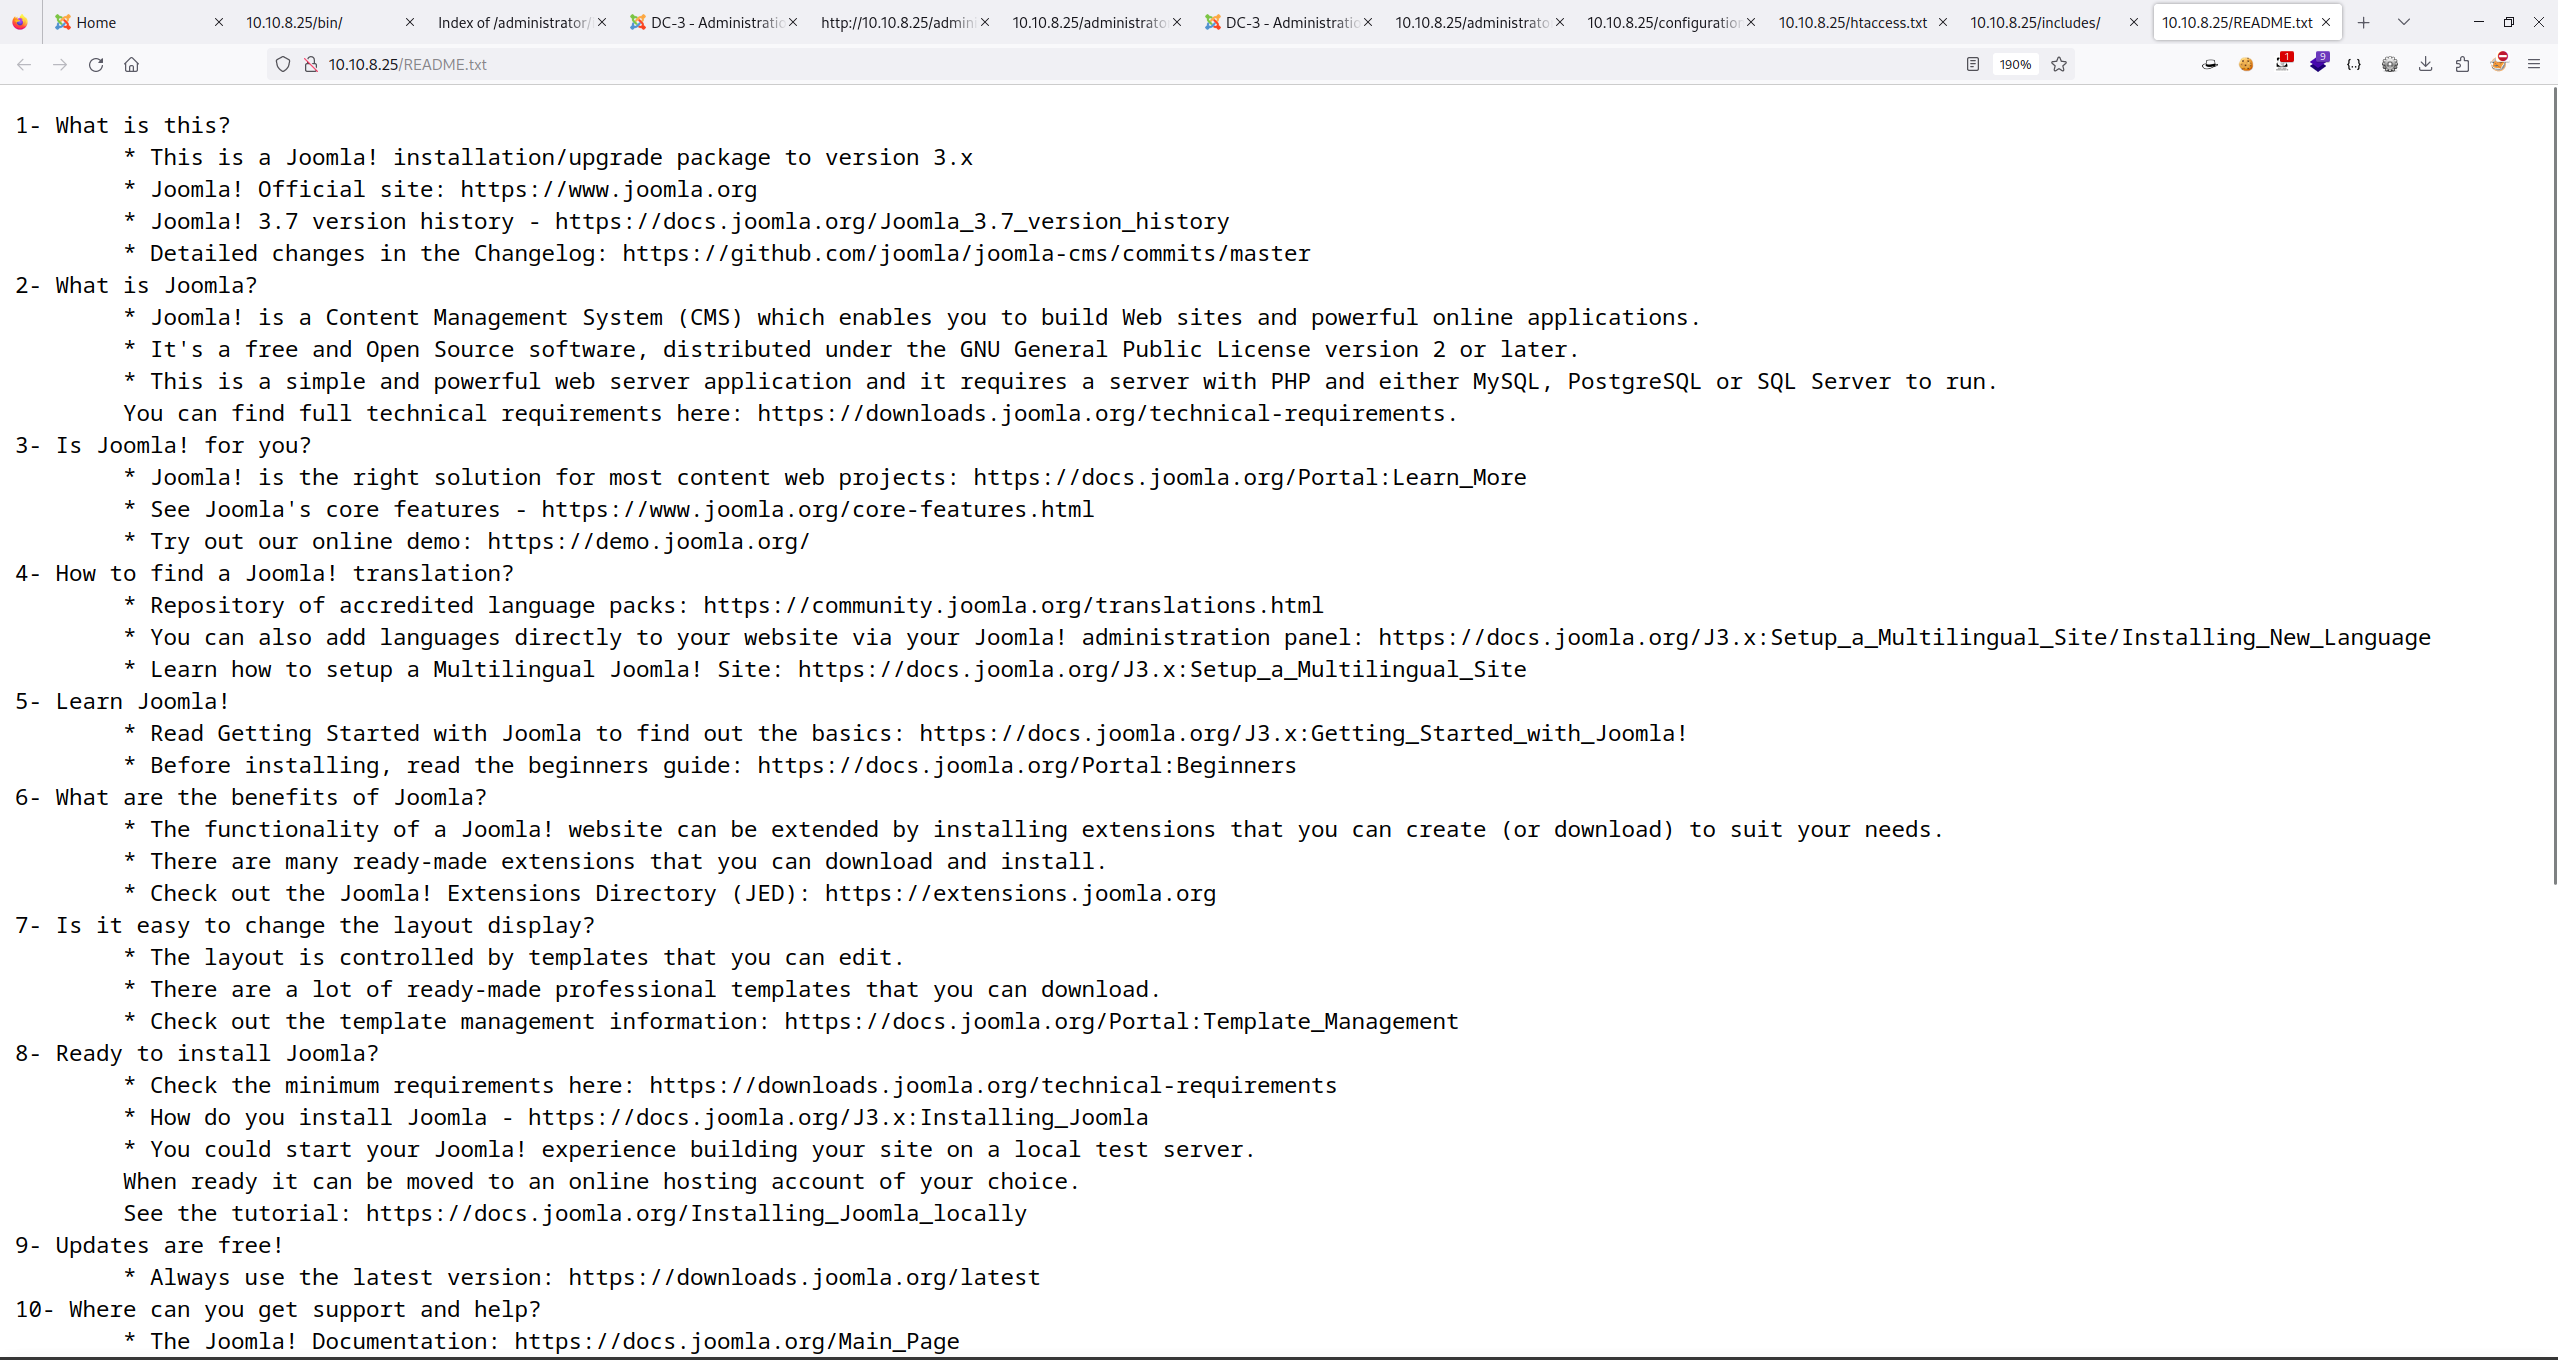The width and height of the screenshot is (2558, 1360).
Task: Click "https://docs.joomla.org/Installing_Joomla_locally"
Action: tap(696, 1213)
